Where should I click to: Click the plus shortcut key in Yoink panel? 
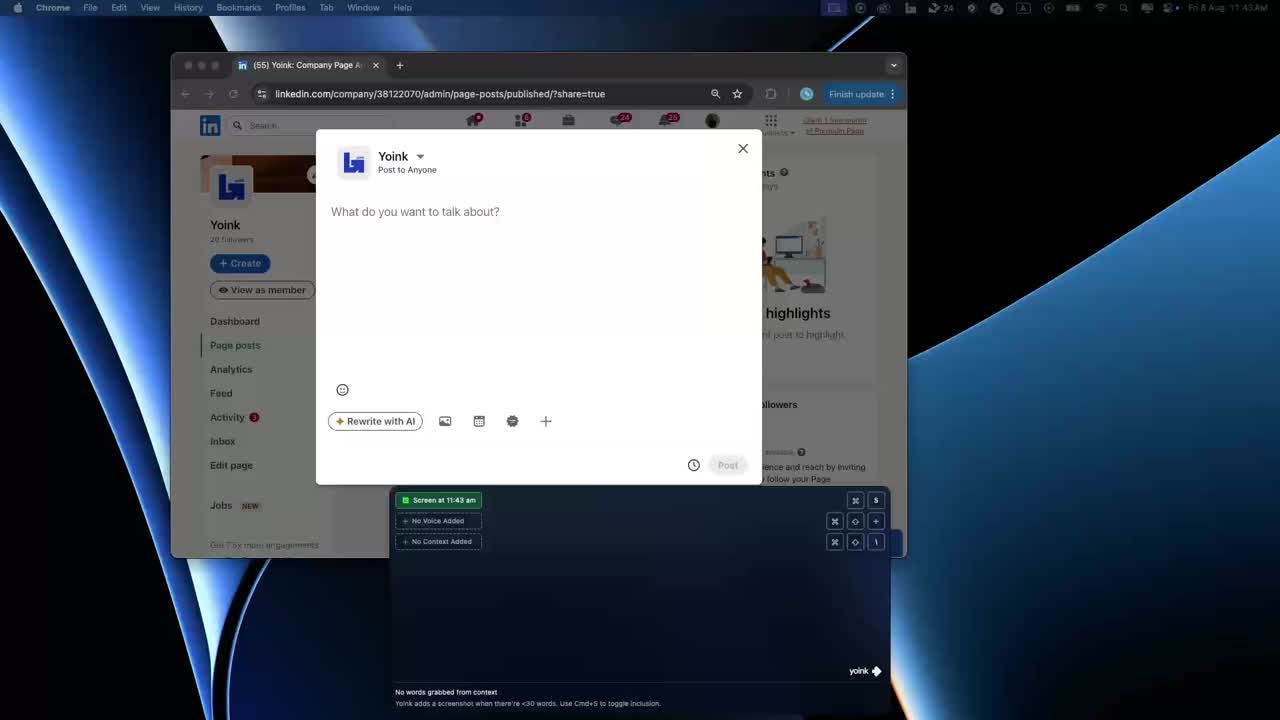[x=876, y=521]
